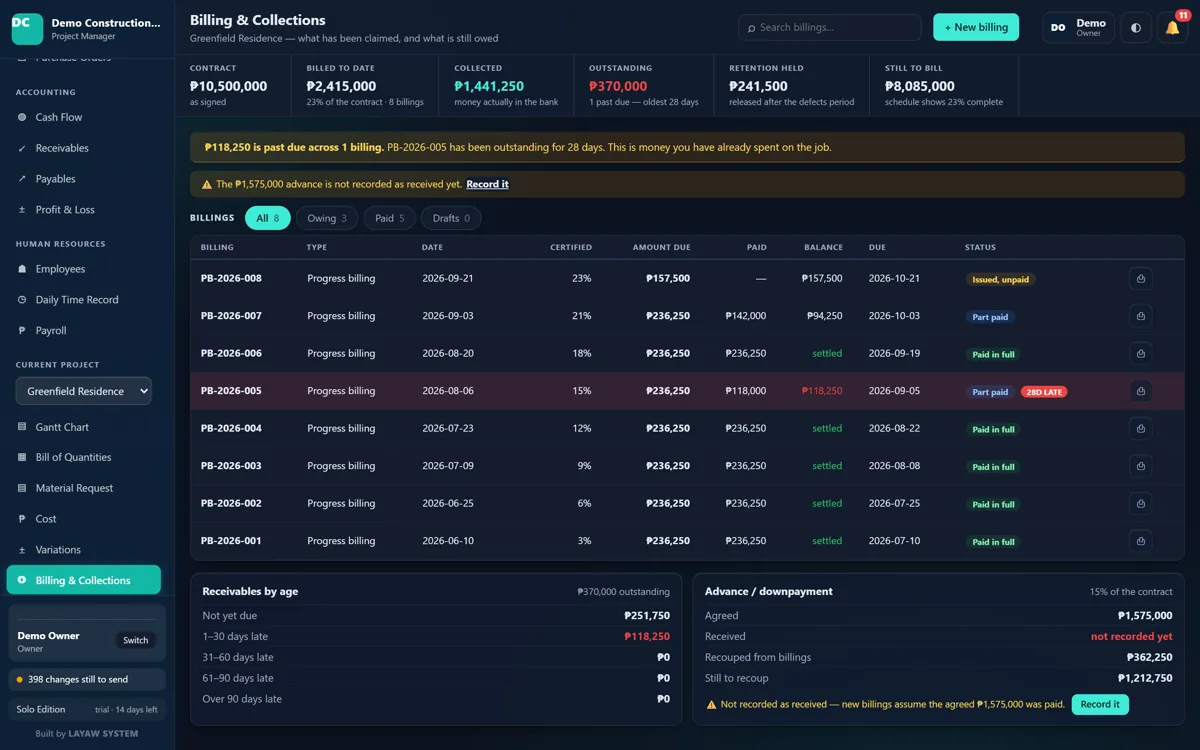The height and width of the screenshot is (750, 1200).
Task: Click the PB-2026-001 billing number
Action: coord(231,541)
